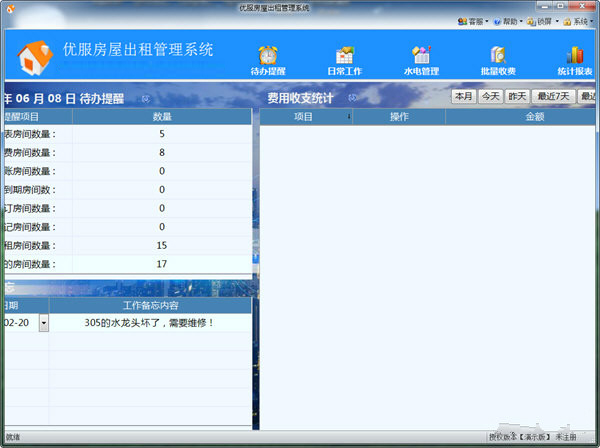Click the small icon beside 待办提醒 heading

145,99
